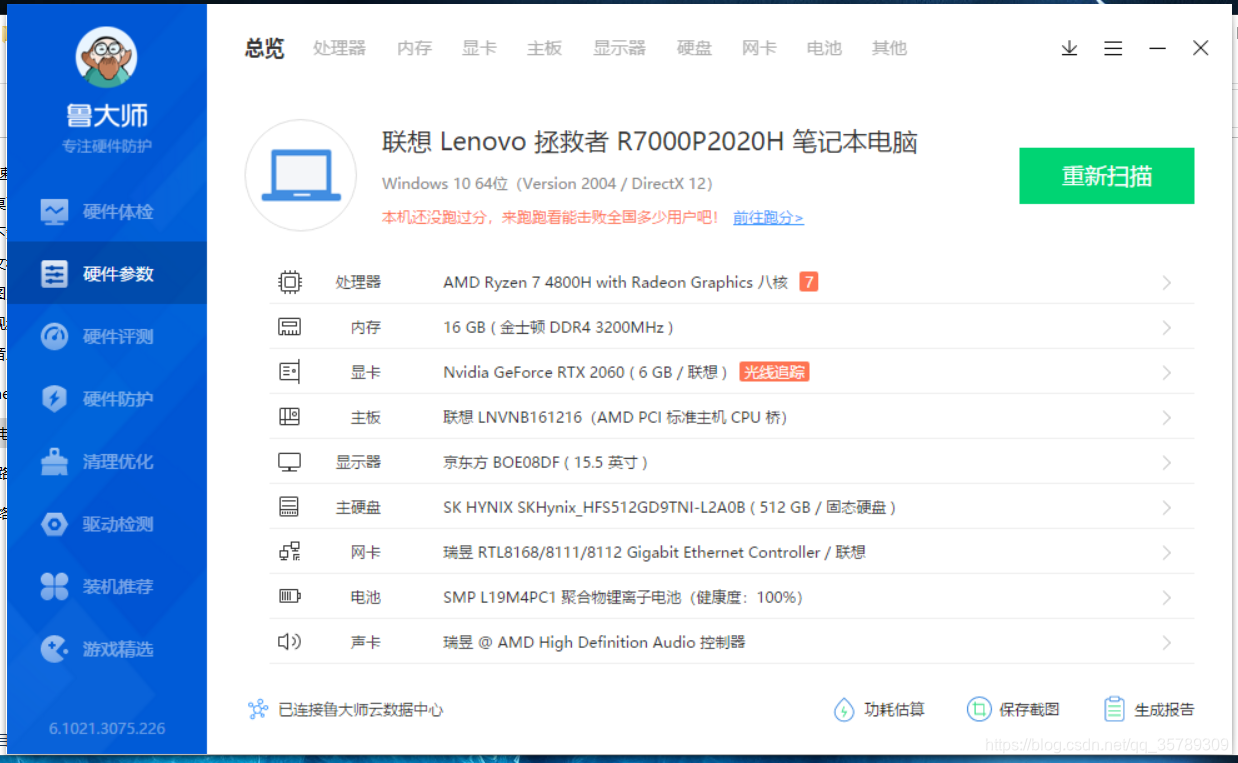Switch to the 总览 tab
The width and height of the screenshot is (1238, 763).
pyautogui.click(x=264, y=48)
